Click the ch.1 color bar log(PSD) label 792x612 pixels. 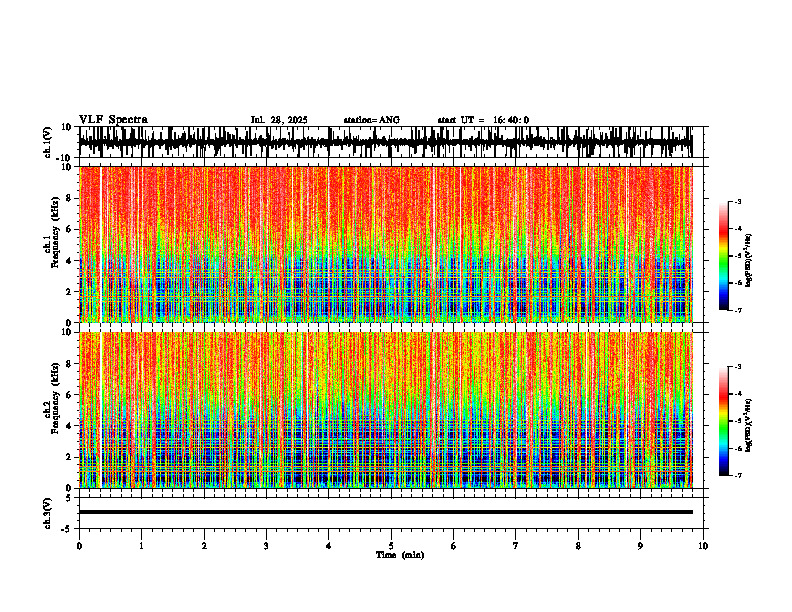[748, 261]
